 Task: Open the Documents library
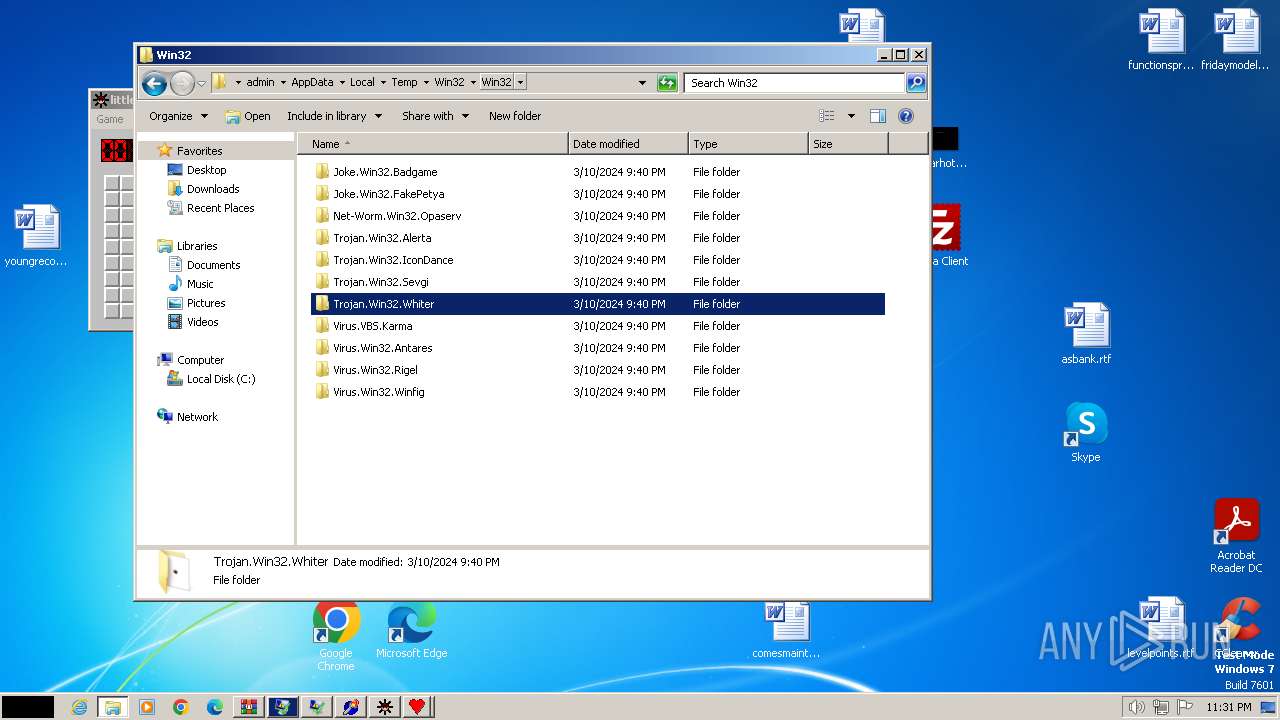click(213, 265)
